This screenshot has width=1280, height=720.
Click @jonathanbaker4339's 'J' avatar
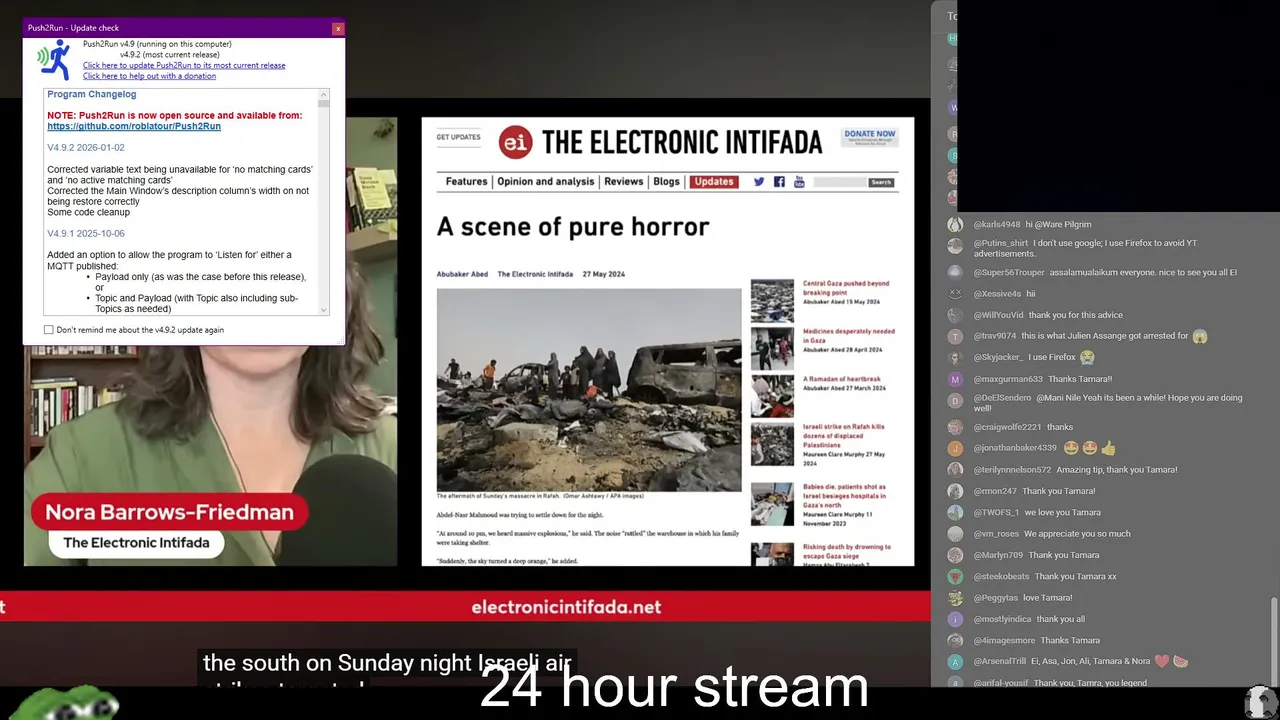(x=955, y=448)
